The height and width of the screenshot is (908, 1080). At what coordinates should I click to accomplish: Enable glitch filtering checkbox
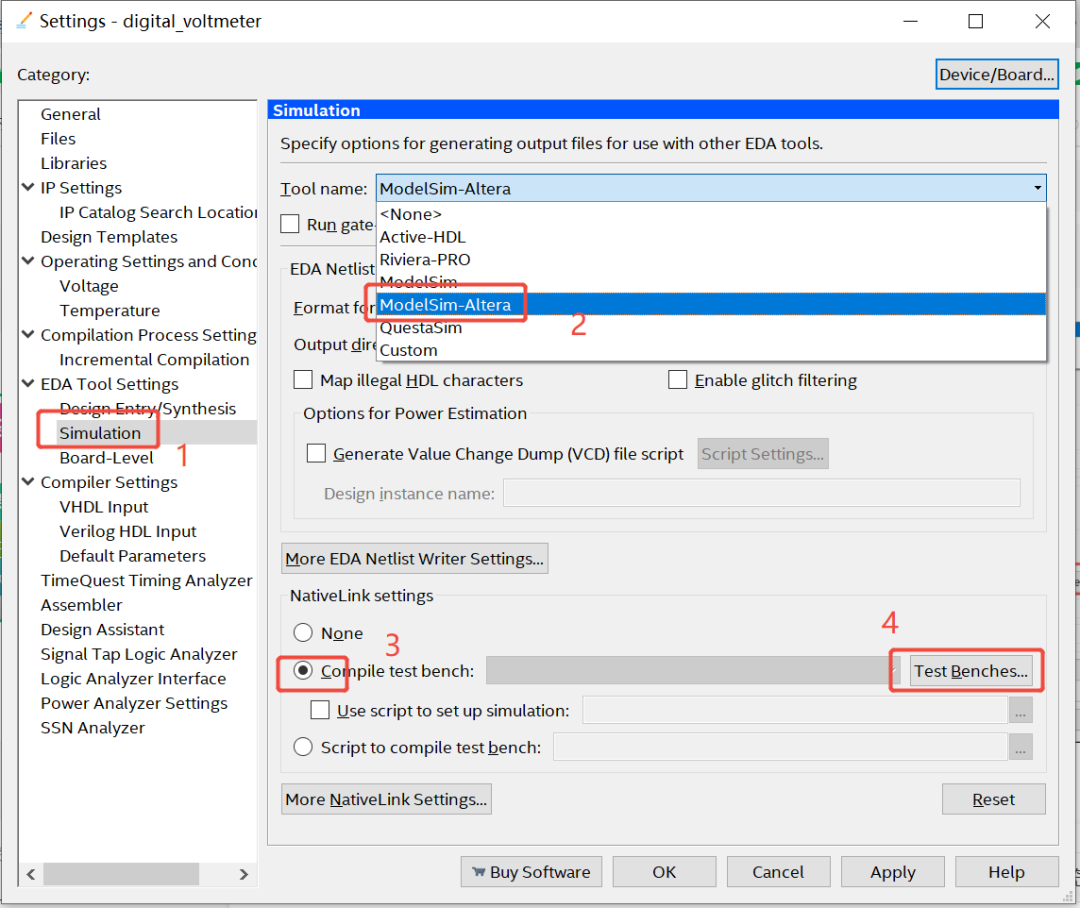[678, 380]
